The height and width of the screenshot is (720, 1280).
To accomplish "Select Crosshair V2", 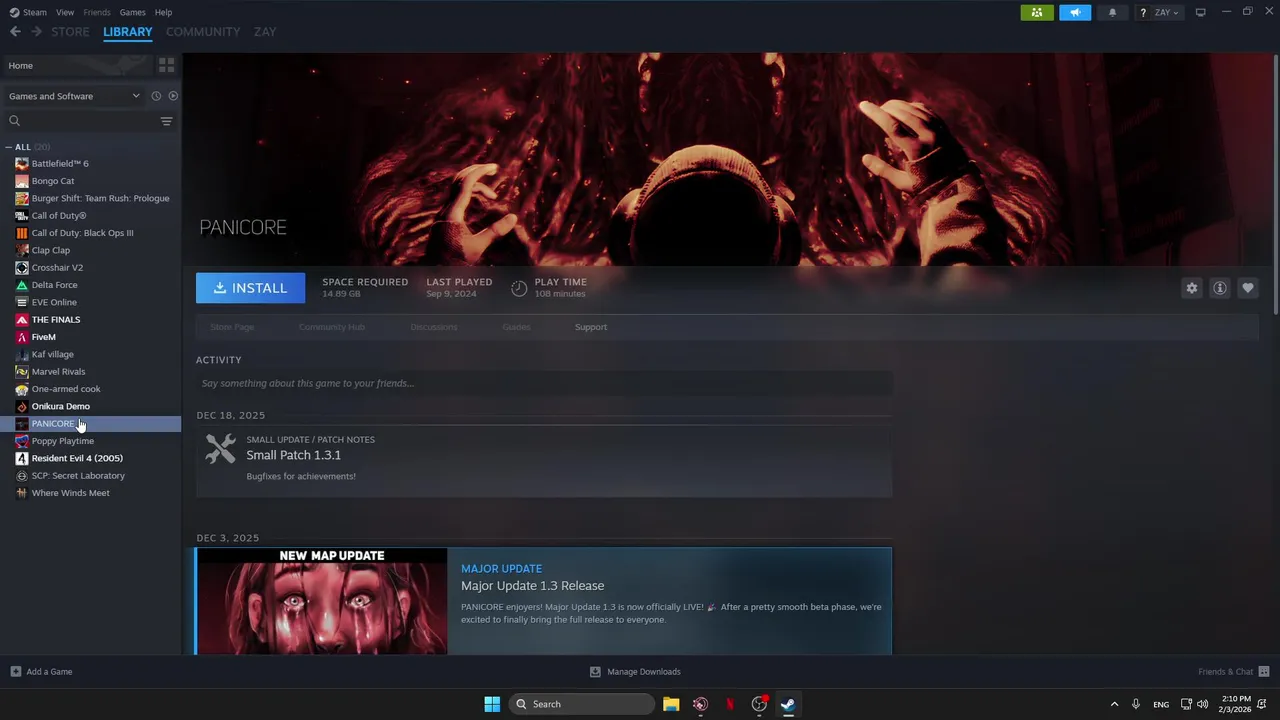I will (90, 268).
